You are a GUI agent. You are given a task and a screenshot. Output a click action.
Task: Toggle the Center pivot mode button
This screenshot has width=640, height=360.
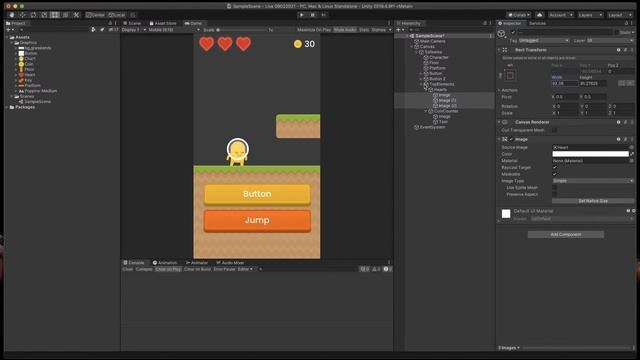pos(96,15)
